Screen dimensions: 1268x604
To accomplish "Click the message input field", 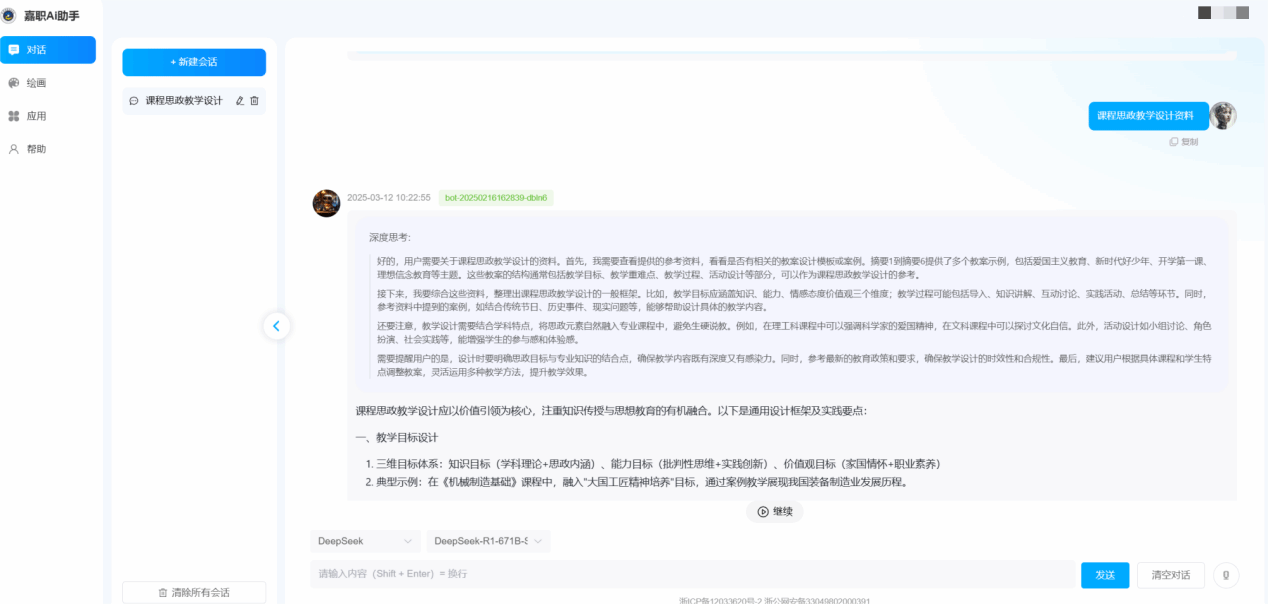I will pyautogui.click(x=690, y=574).
